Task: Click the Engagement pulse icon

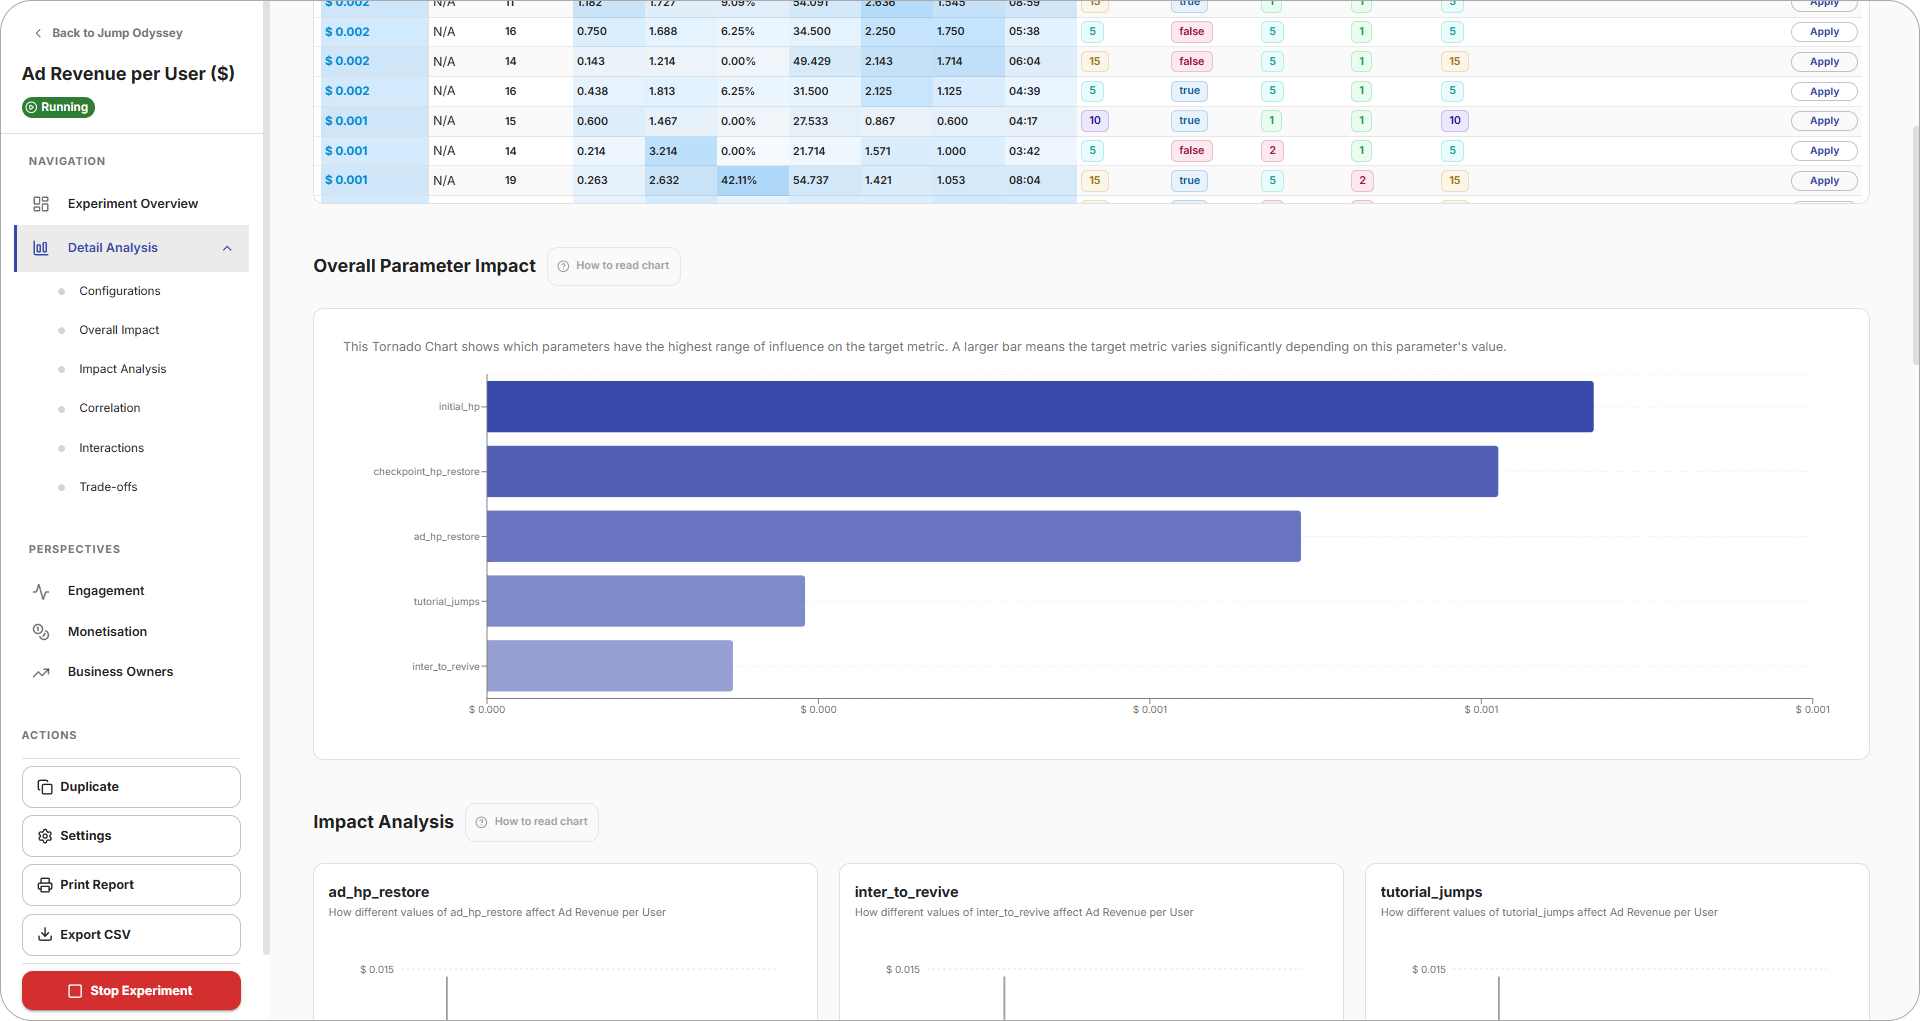Action: [x=41, y=591]
